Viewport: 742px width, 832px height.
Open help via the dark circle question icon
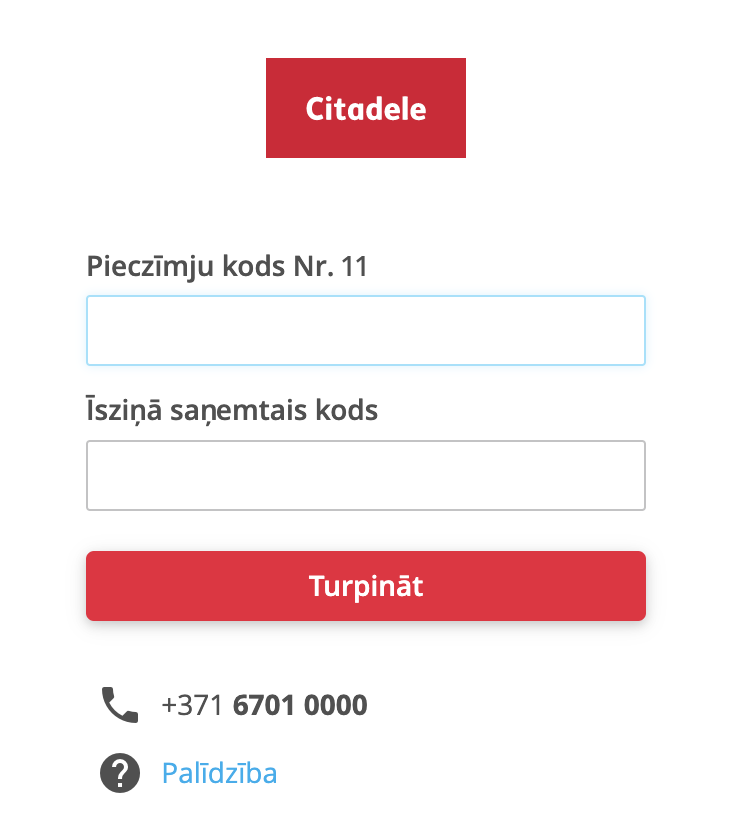tap(120, 773)
